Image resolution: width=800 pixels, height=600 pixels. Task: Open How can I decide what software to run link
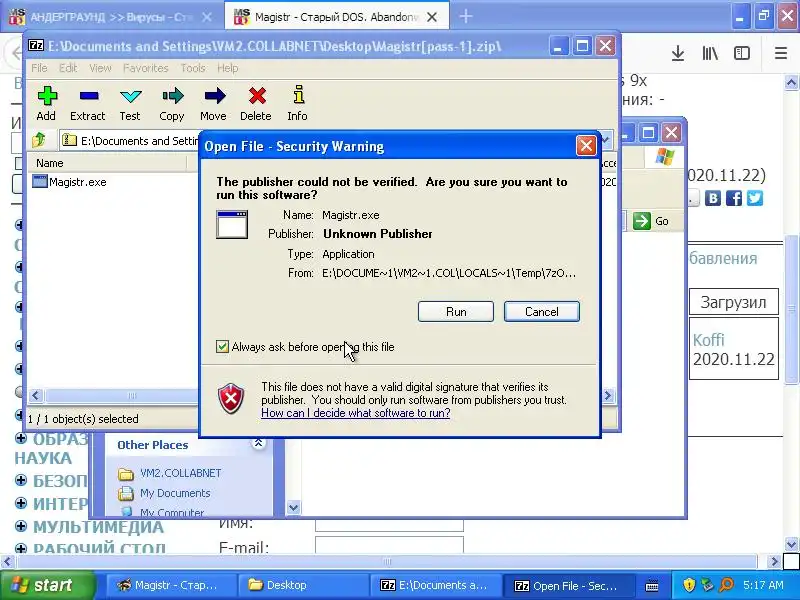point(356,413)
